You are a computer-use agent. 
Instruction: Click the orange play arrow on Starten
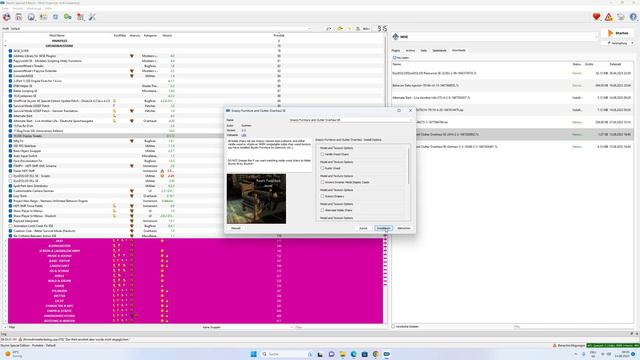tap(610, 33)
